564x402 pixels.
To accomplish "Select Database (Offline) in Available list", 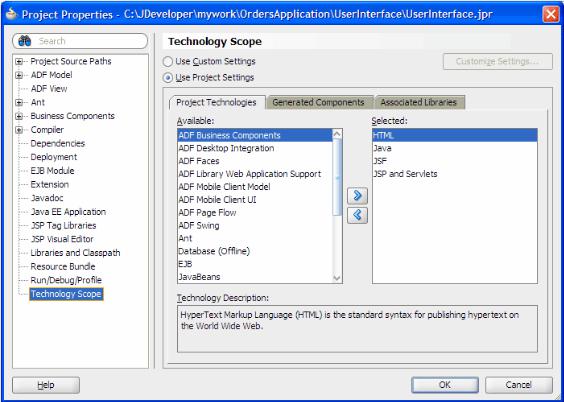I will [255, 251].
